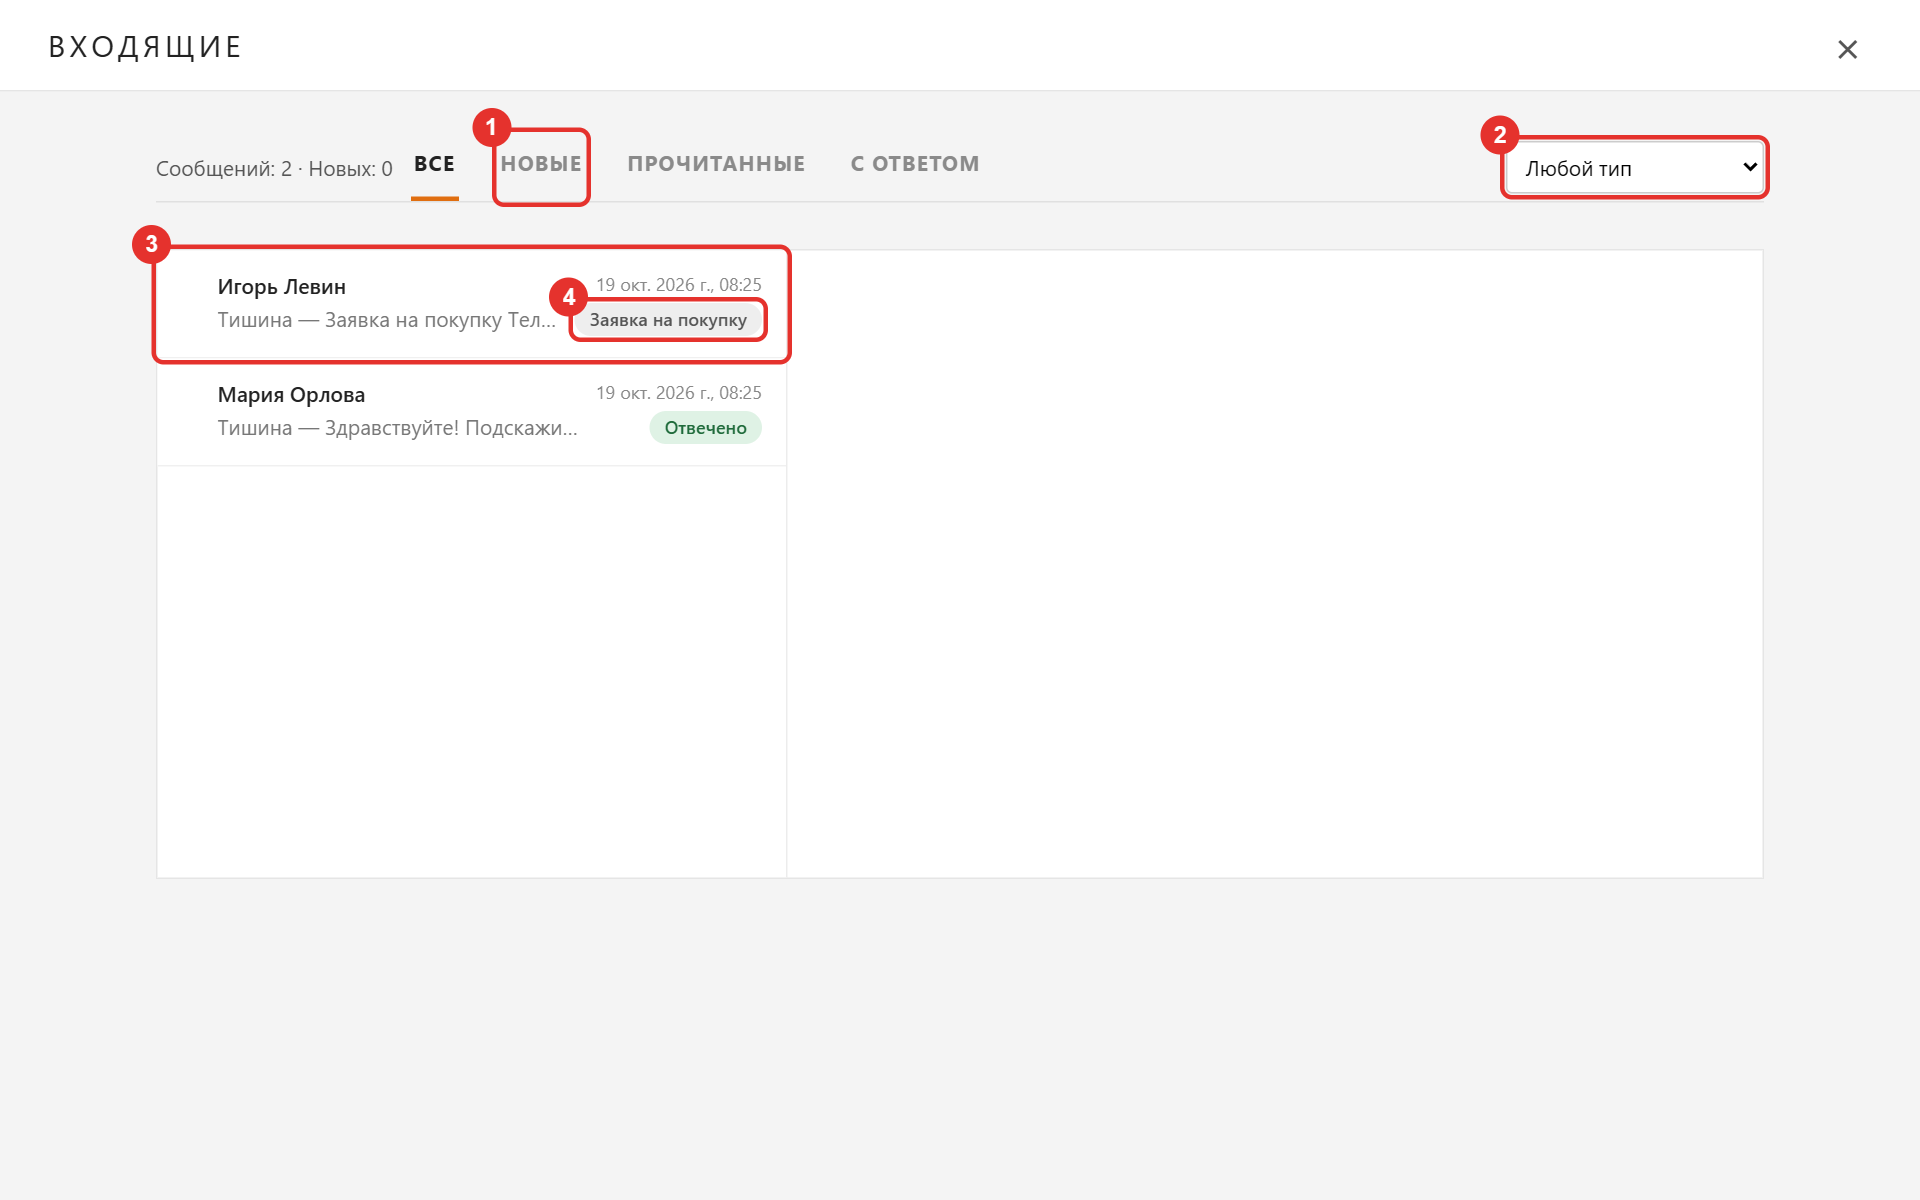Select the Тишина — Здравствуйте! preview text
Viewport: 1920px width, 1200px height.
(397, 428)
